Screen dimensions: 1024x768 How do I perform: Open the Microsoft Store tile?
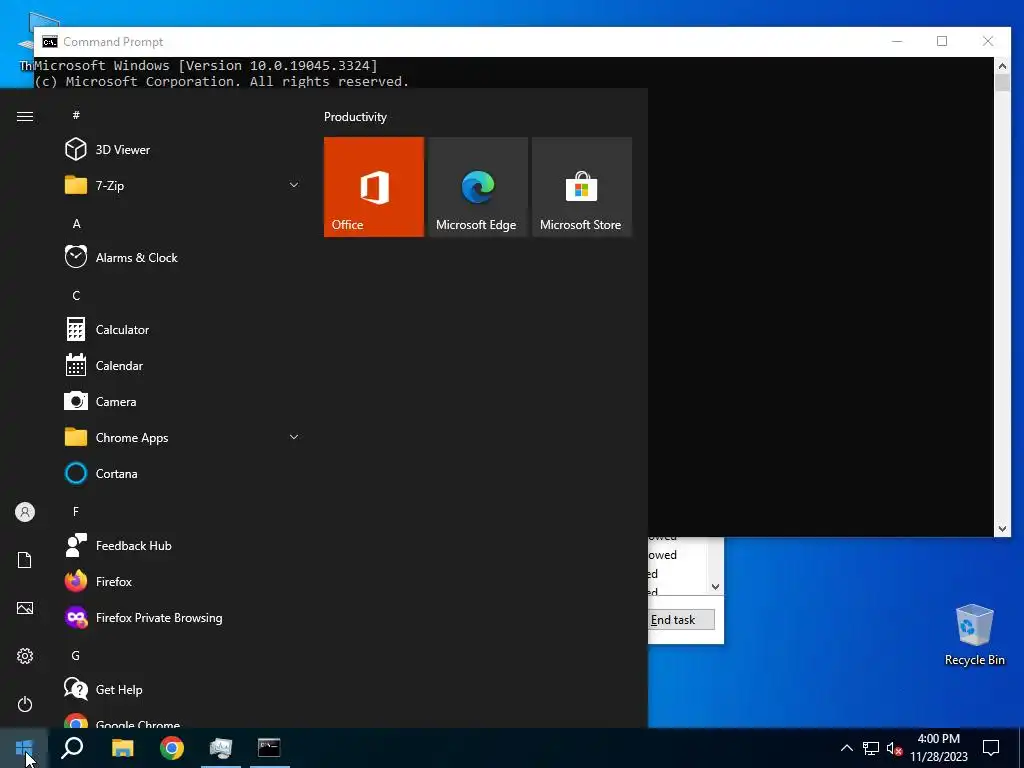coord(582,187)
